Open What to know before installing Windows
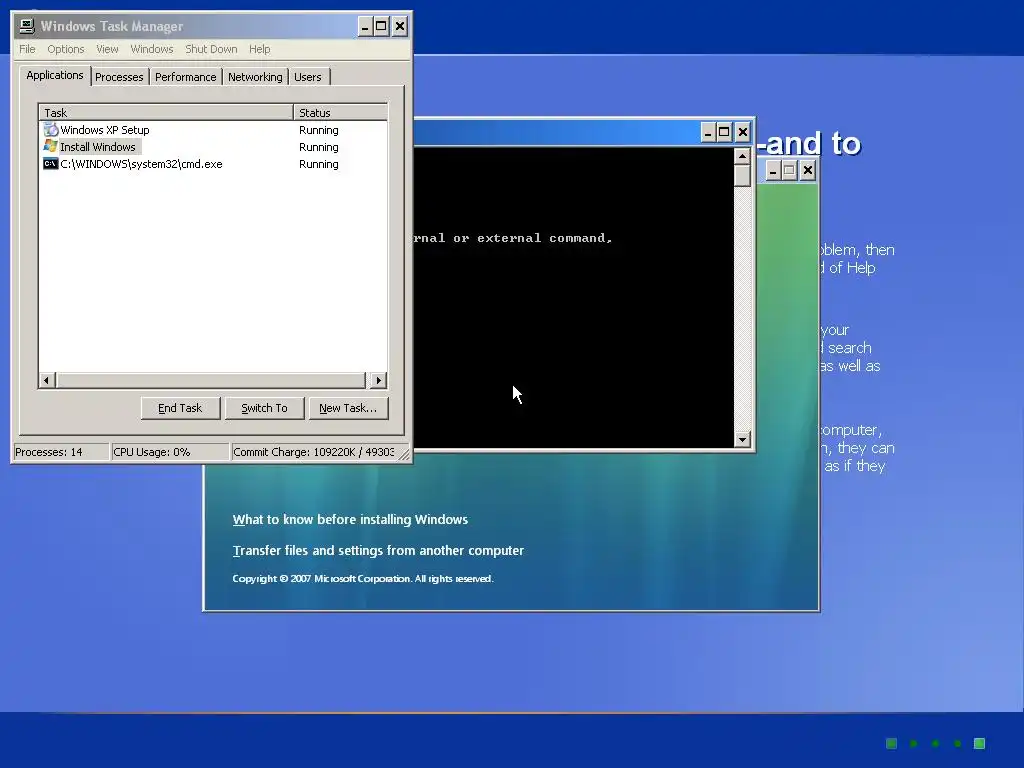 point(350,520)
